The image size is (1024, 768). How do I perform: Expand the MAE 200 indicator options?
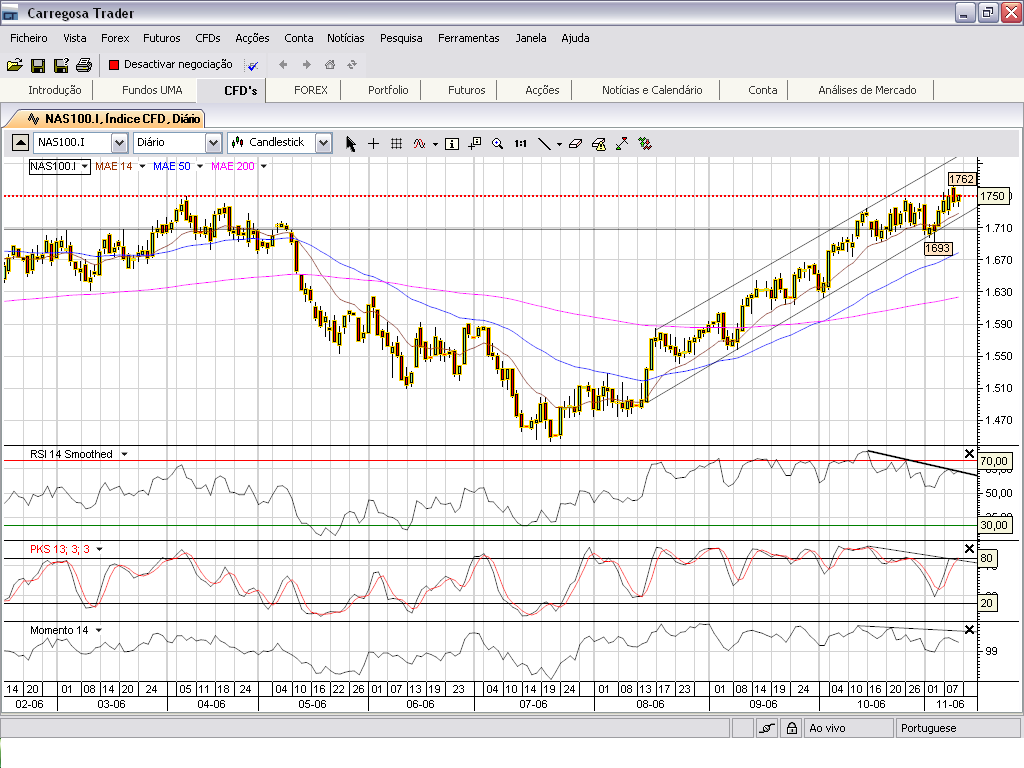pos(263,166)
